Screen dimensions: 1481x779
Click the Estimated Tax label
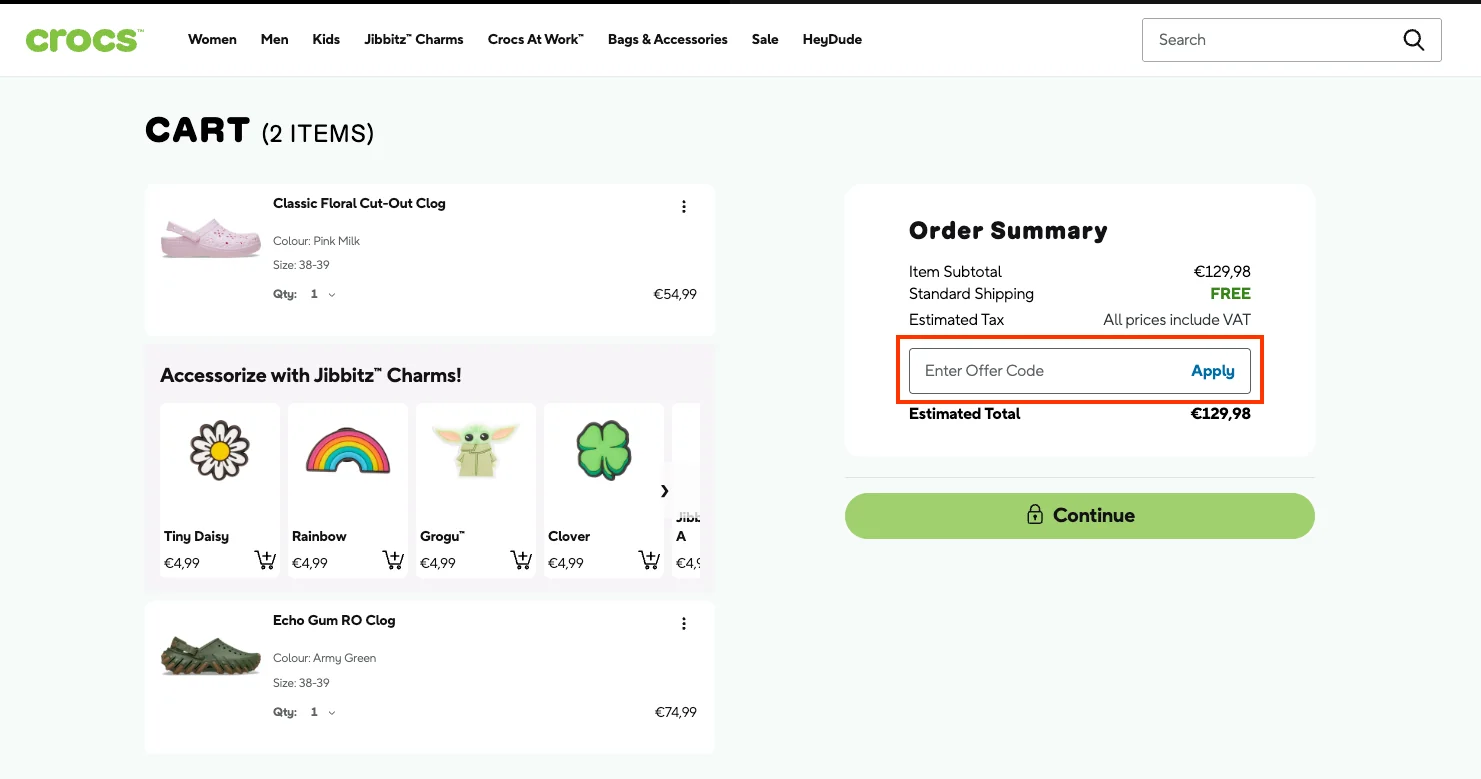coord(956,320)
